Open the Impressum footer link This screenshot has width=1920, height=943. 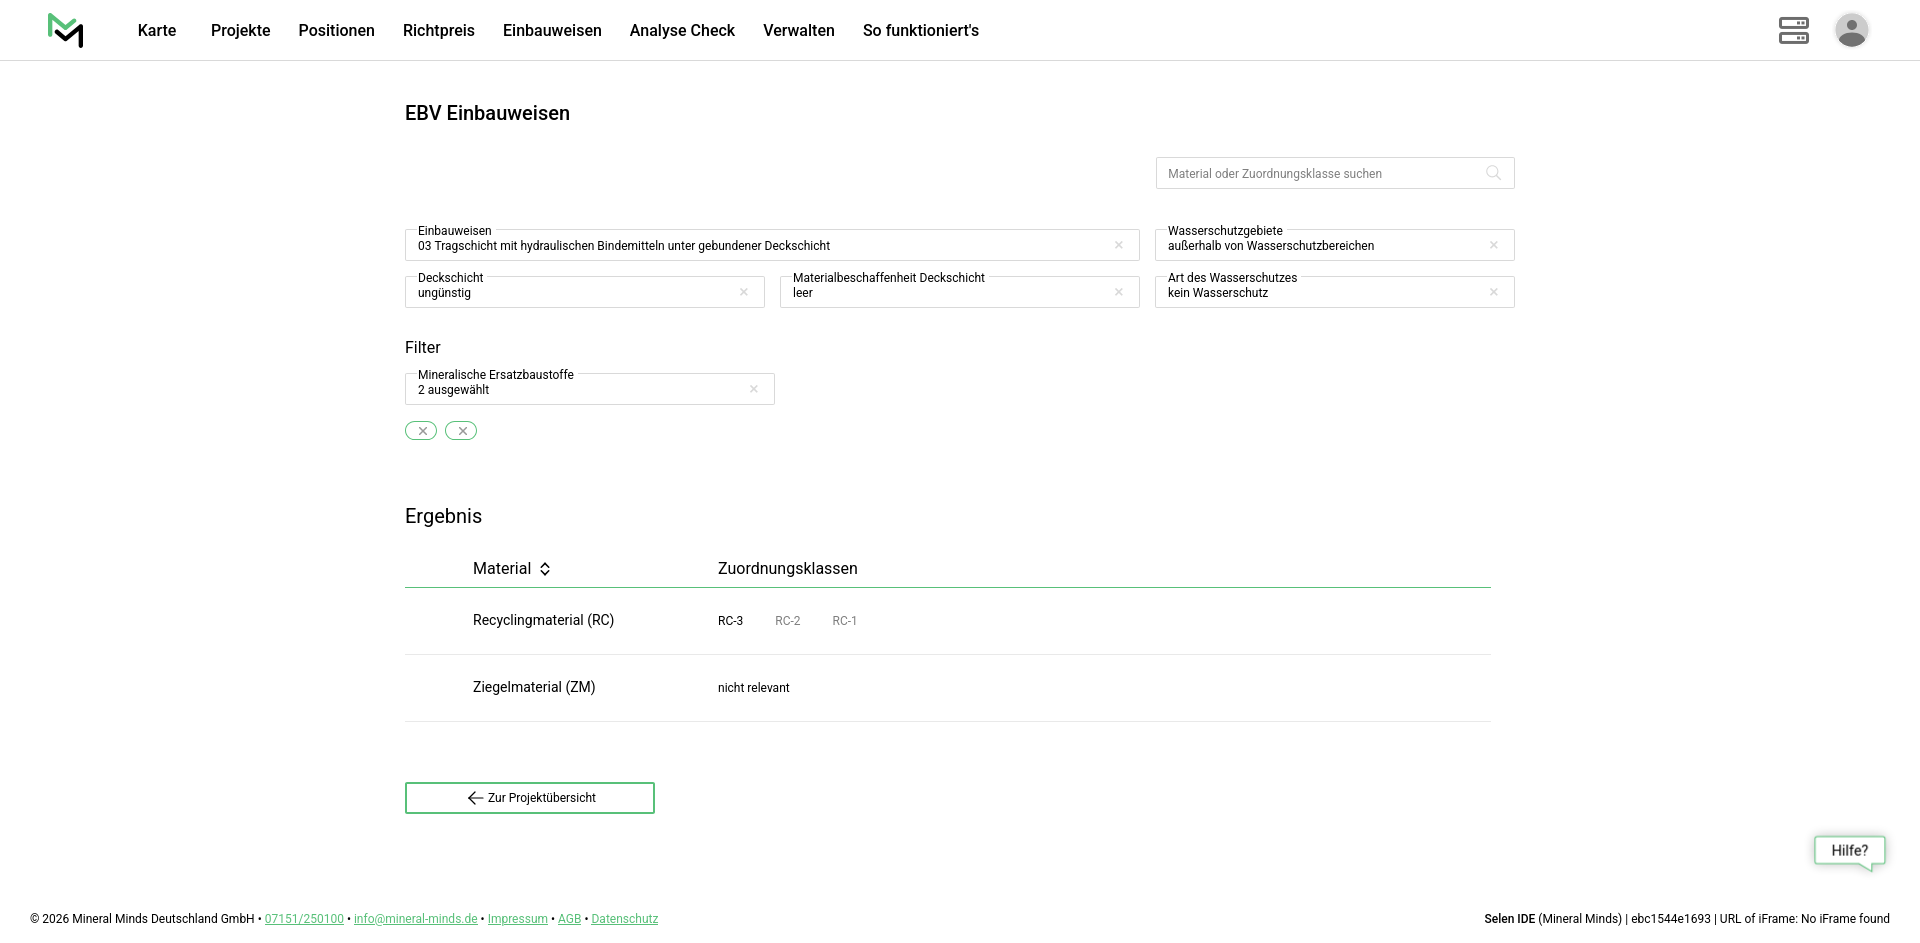click(517, 919)
